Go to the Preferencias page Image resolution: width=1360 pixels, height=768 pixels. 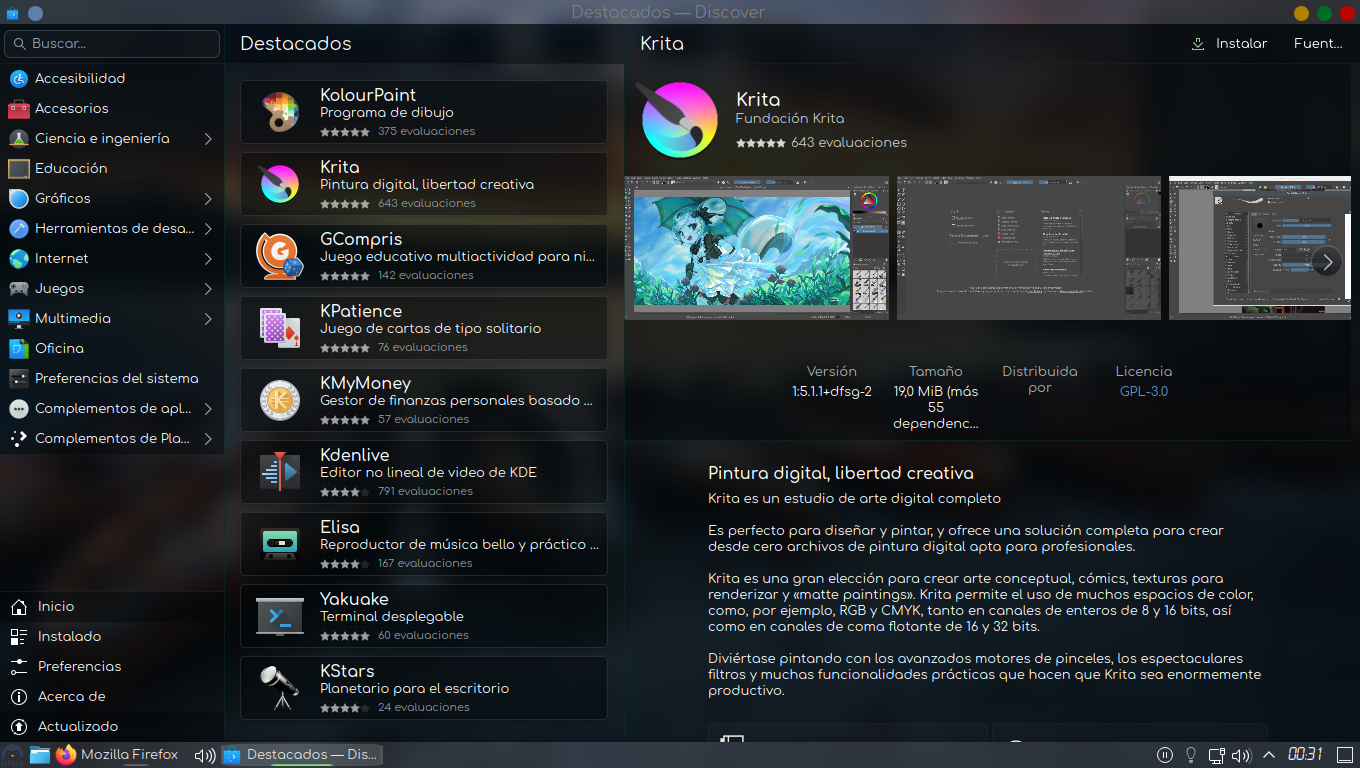79,666
